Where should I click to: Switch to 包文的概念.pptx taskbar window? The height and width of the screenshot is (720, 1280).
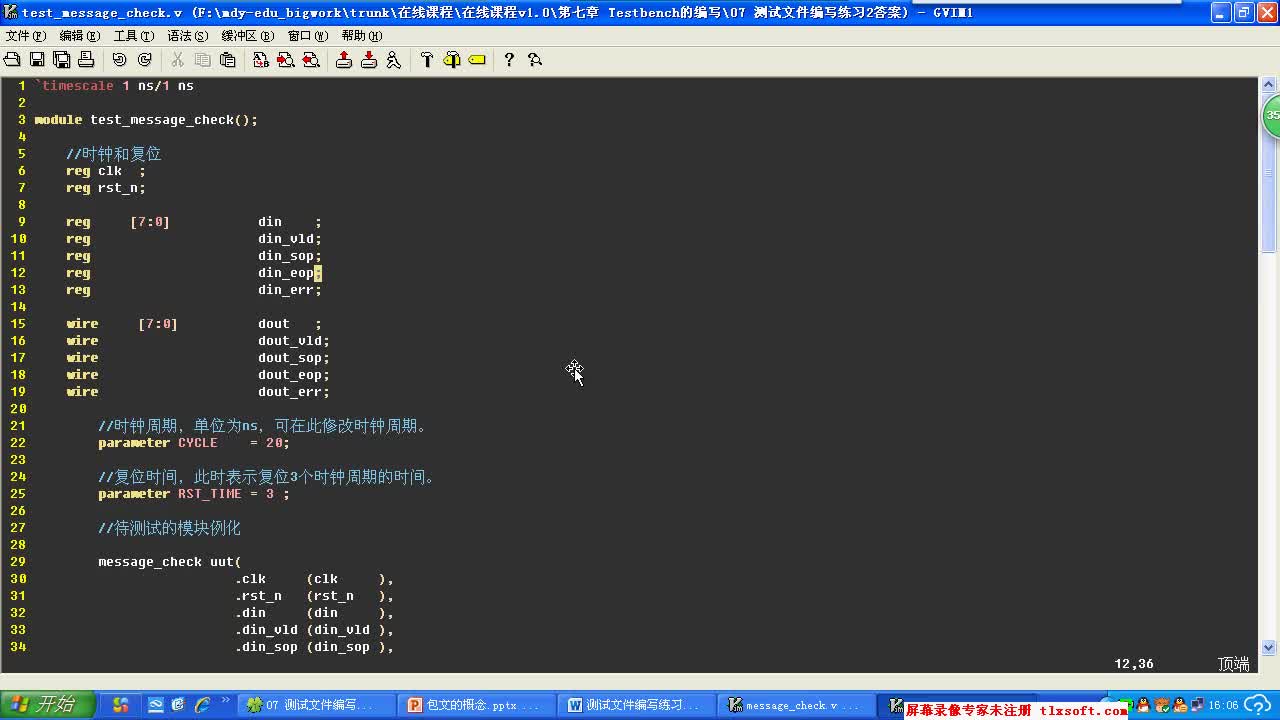coord(475,705)
